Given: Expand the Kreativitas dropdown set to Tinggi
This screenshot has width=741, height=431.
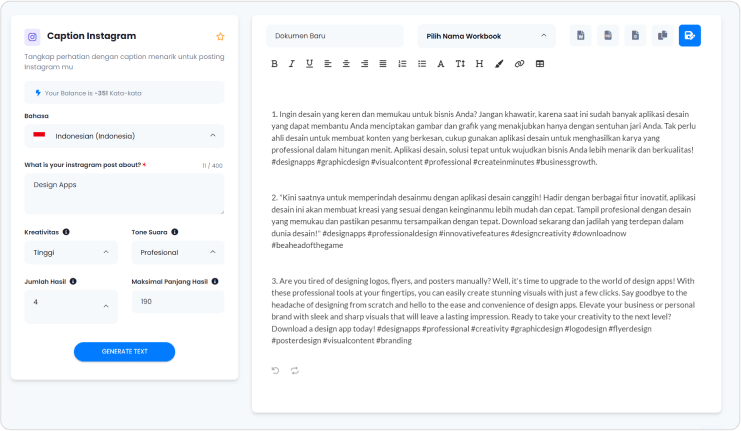Looking at the screenshot, I should (x=70, y=253).
